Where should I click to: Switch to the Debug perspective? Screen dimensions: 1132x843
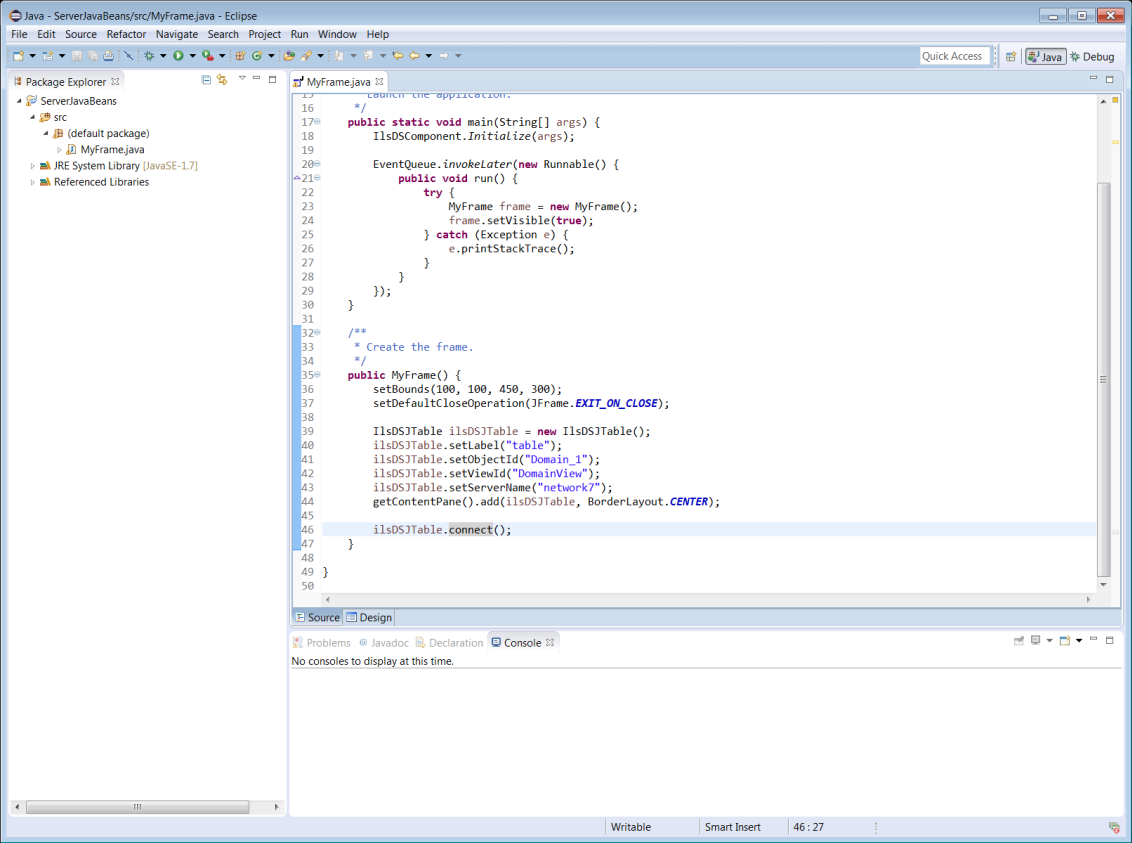(x=1092, y=57)
